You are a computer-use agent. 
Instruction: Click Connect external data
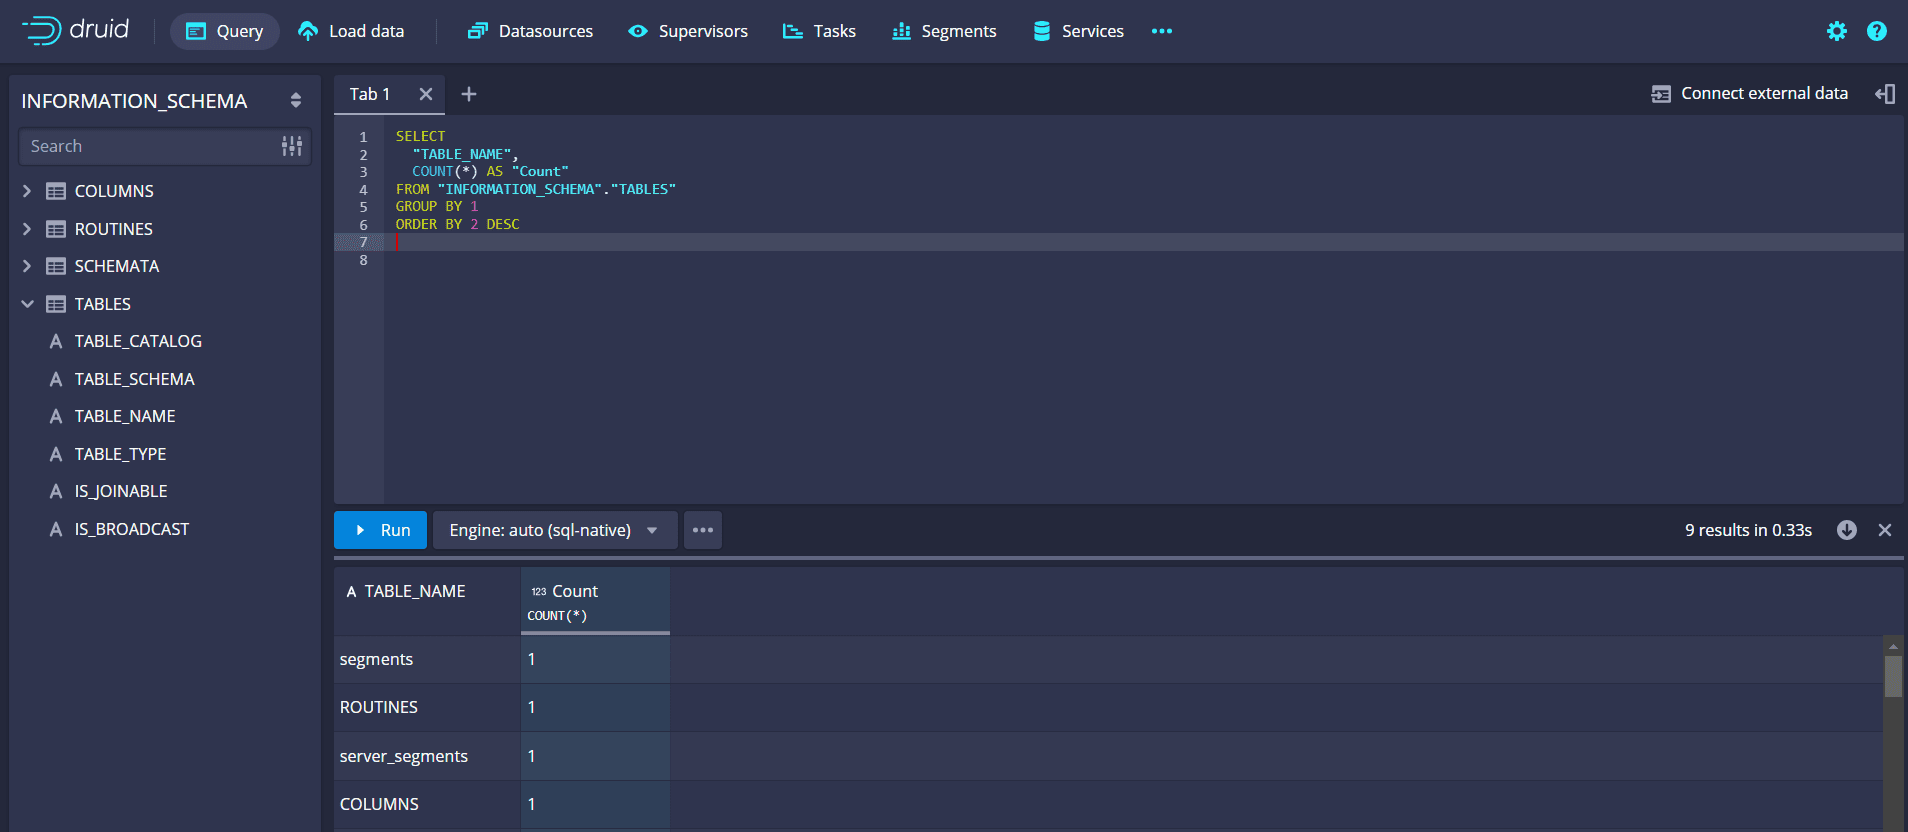click(x=1750, y=94)
